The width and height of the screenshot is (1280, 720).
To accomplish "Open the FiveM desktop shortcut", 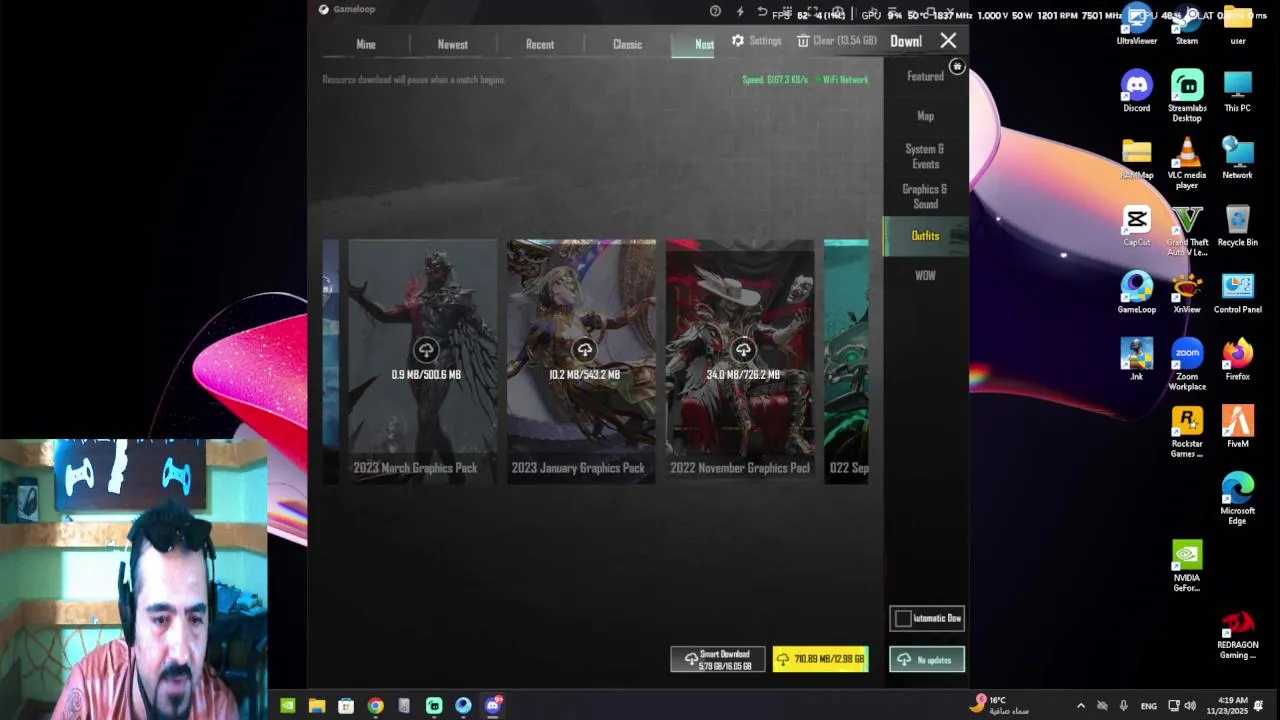I will coord(1237,427).
